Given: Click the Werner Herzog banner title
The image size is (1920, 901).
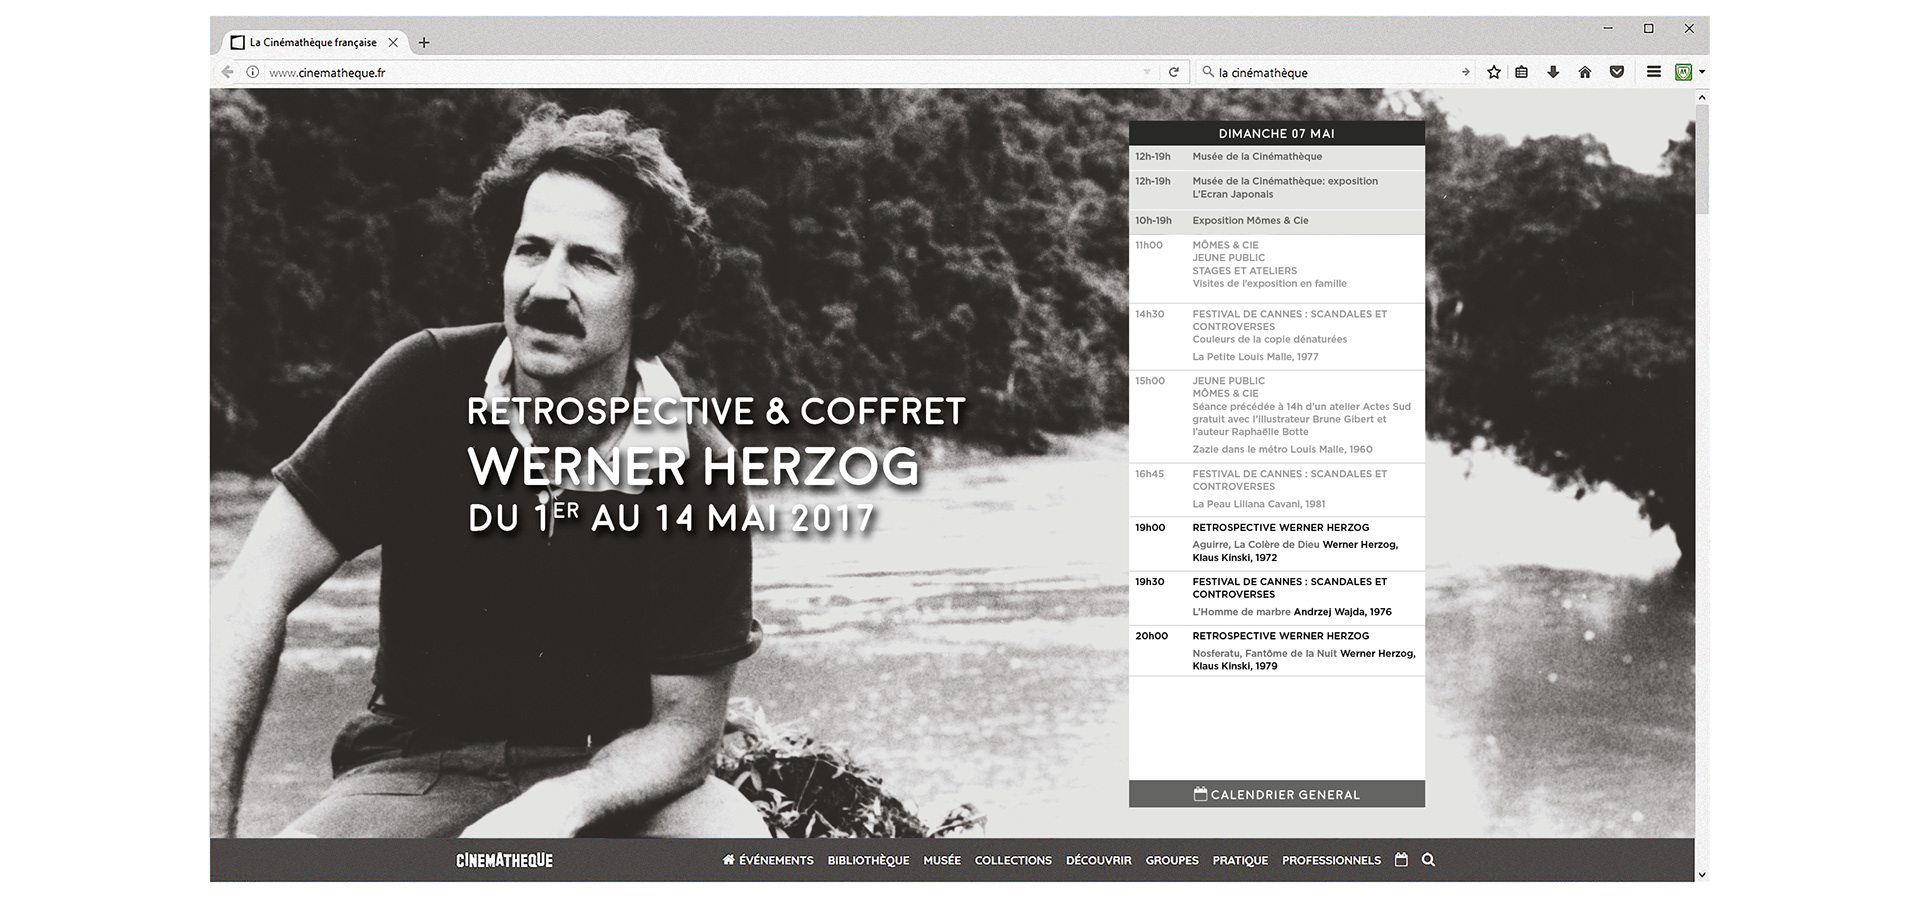Looking at the screenshot, I should 693,466.
